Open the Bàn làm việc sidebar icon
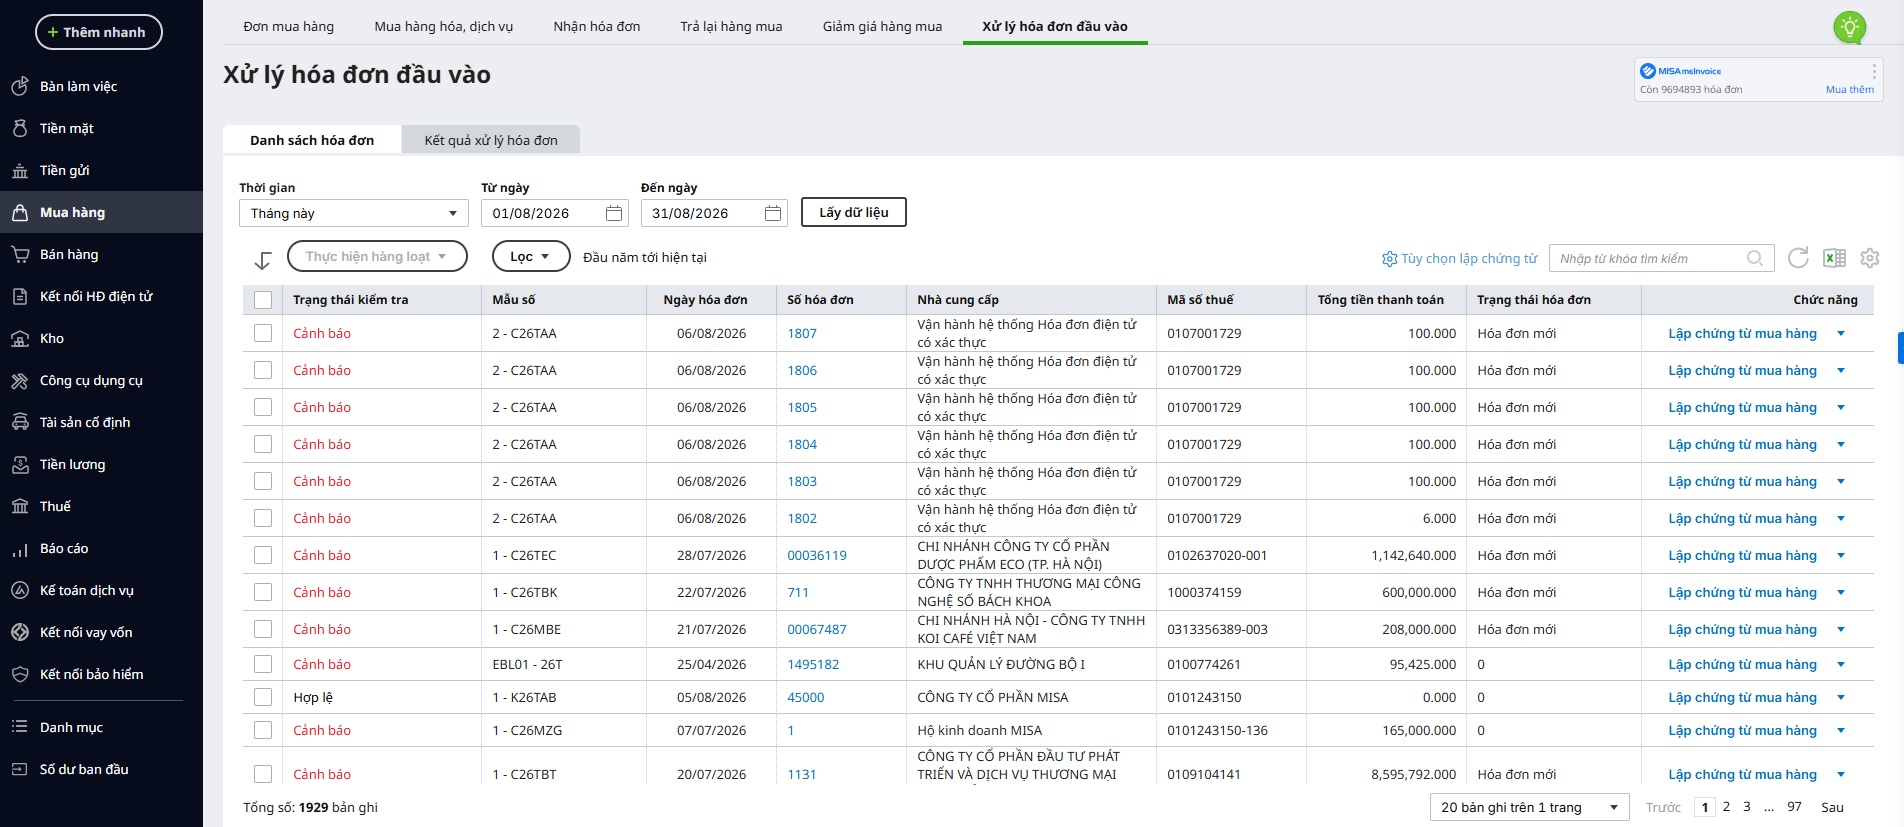Viewport: 1904px width, 827px height. pyautogui.click(x=20, y=86)
